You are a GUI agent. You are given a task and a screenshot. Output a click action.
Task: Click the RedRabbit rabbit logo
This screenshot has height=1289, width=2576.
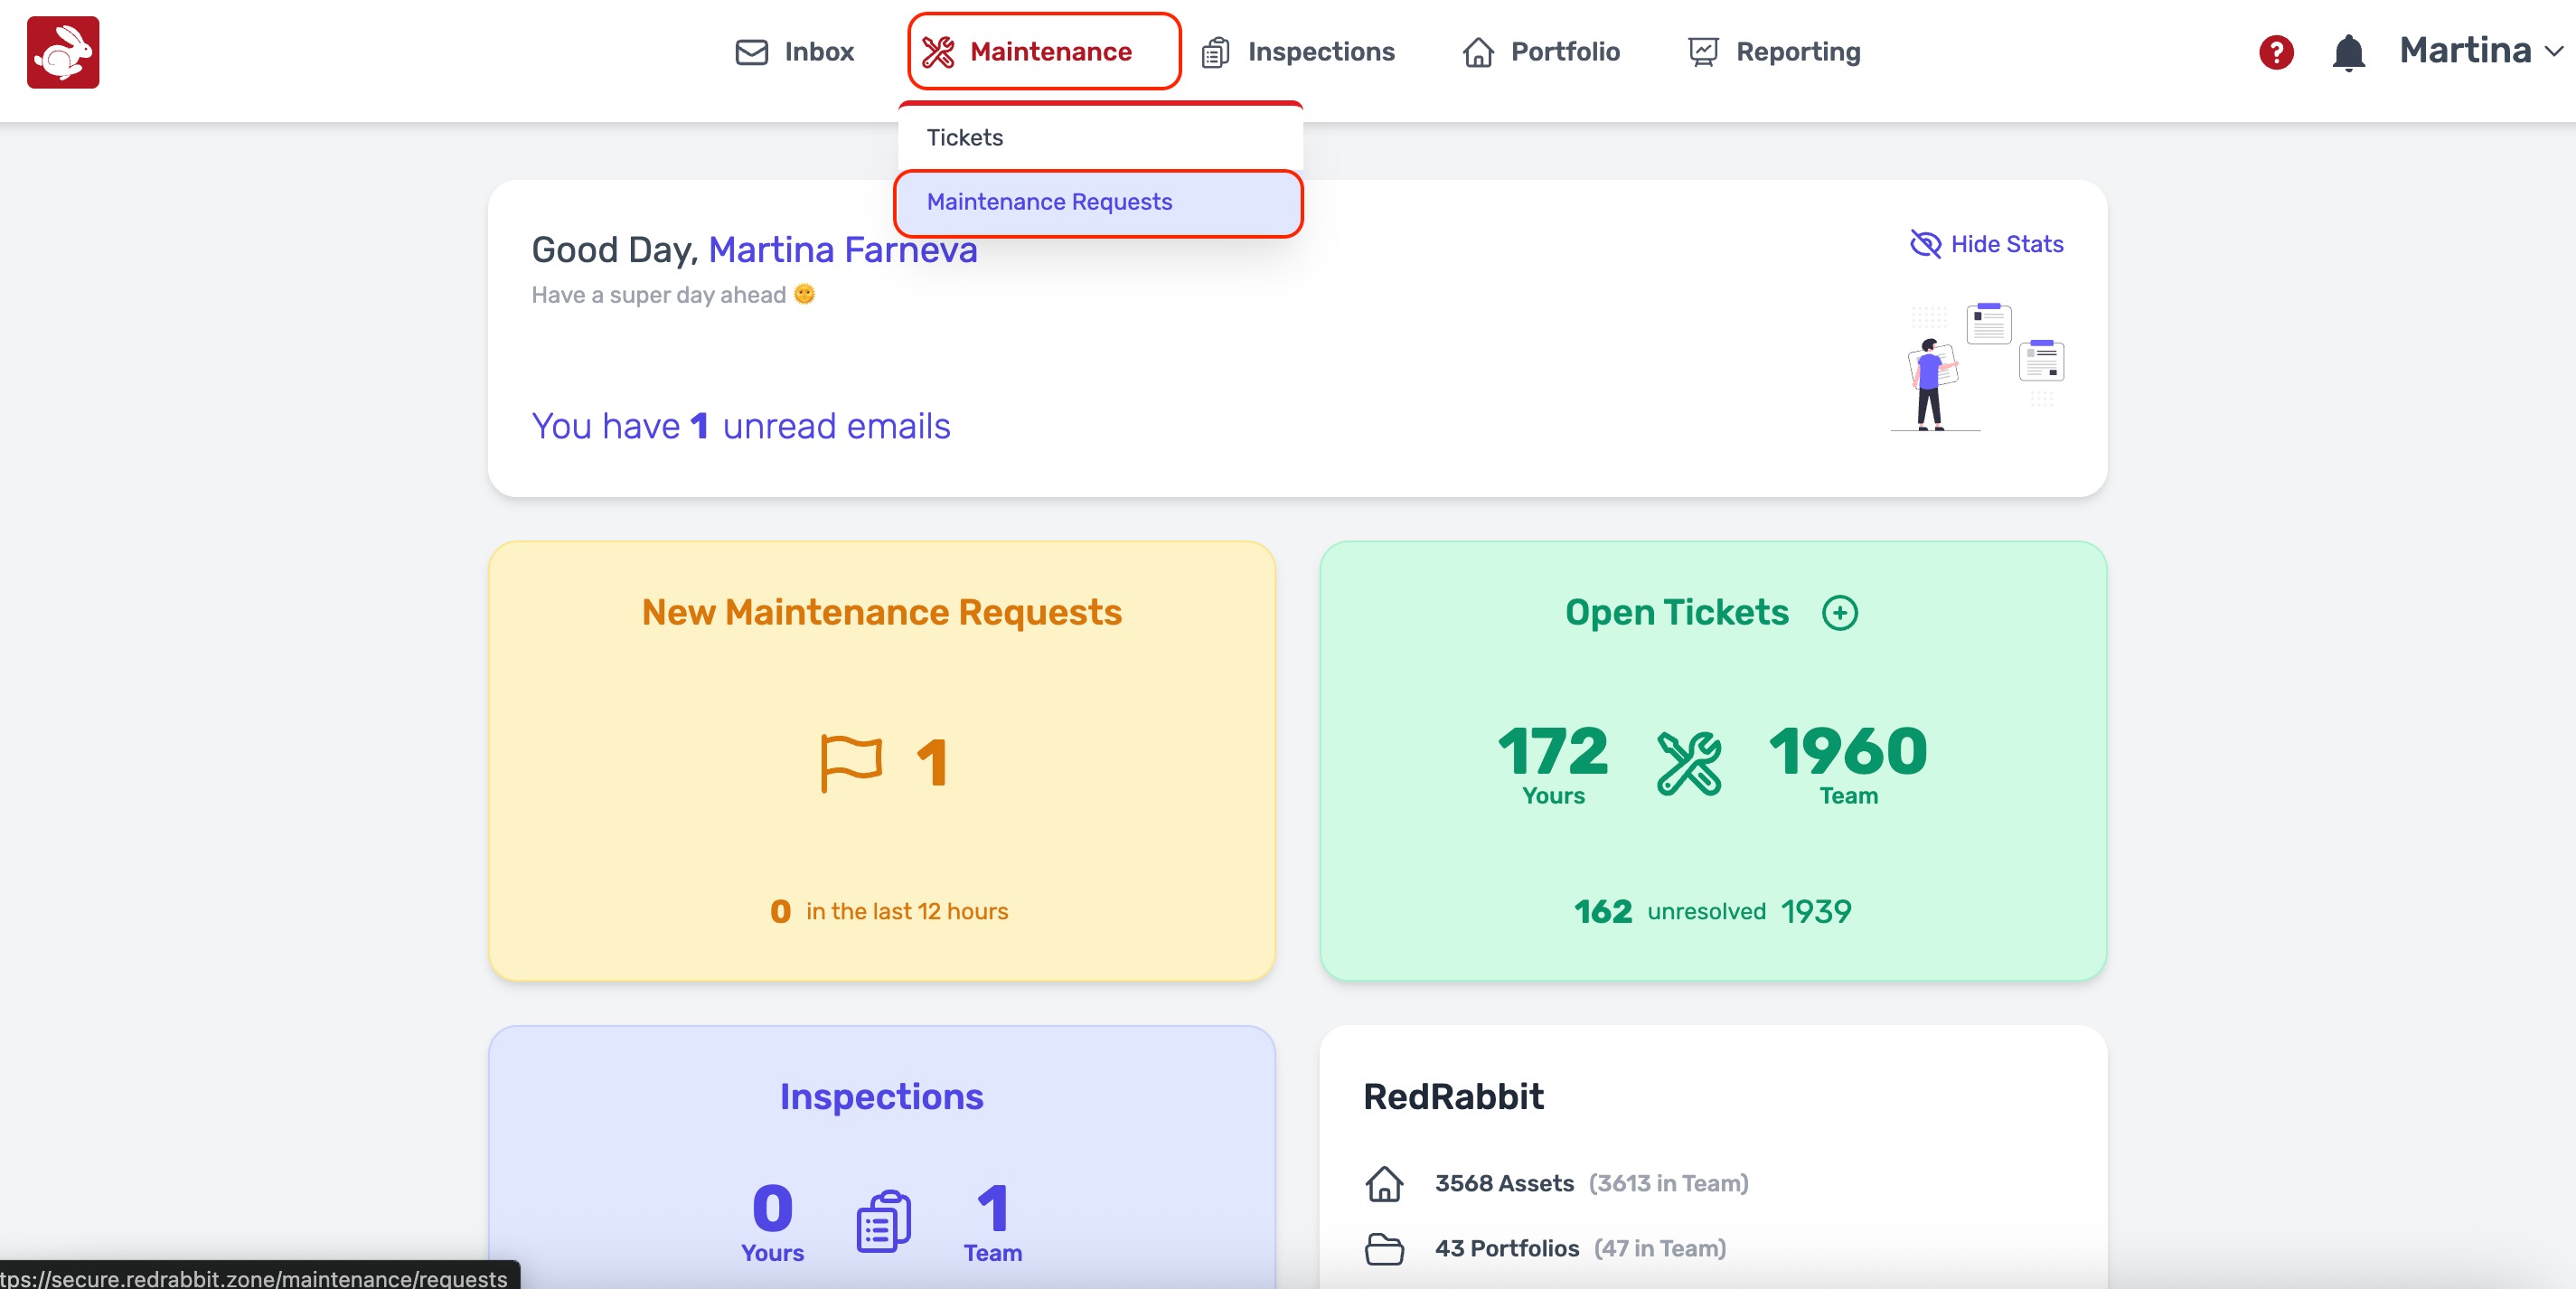[x=63, y=52]
